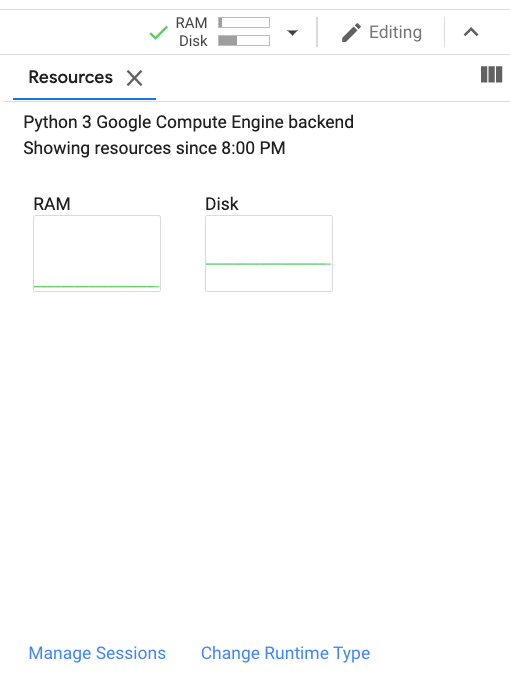Image resolution: width=510 pixels, height=679 pixels.
Task: Click the green connected checkmark icon
Action: pos(158,32)
